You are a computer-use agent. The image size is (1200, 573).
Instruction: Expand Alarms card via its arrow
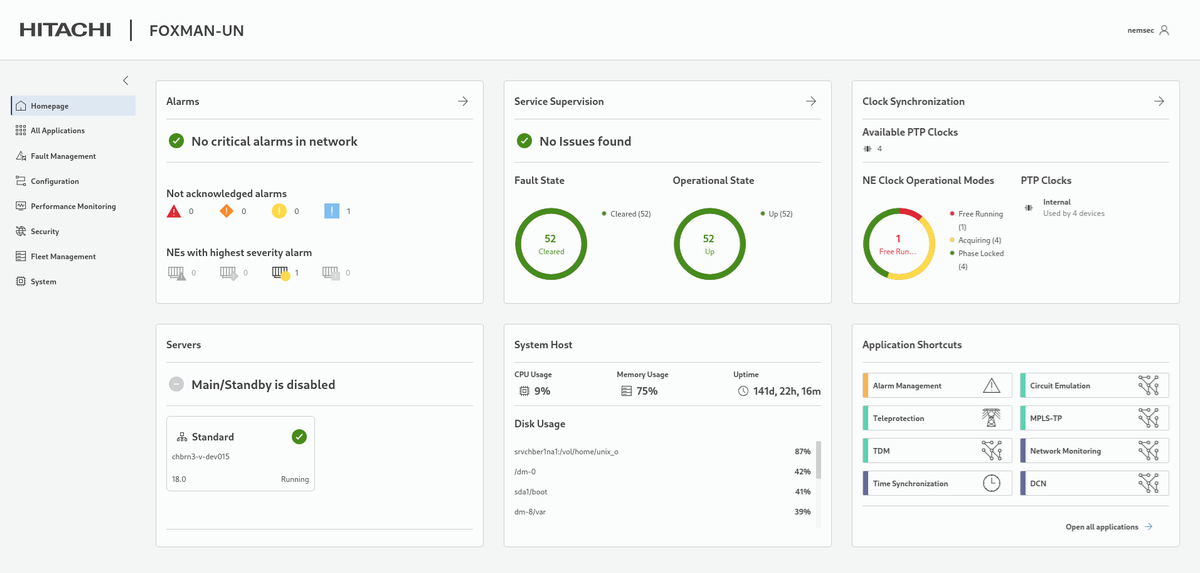click(463, 101)
